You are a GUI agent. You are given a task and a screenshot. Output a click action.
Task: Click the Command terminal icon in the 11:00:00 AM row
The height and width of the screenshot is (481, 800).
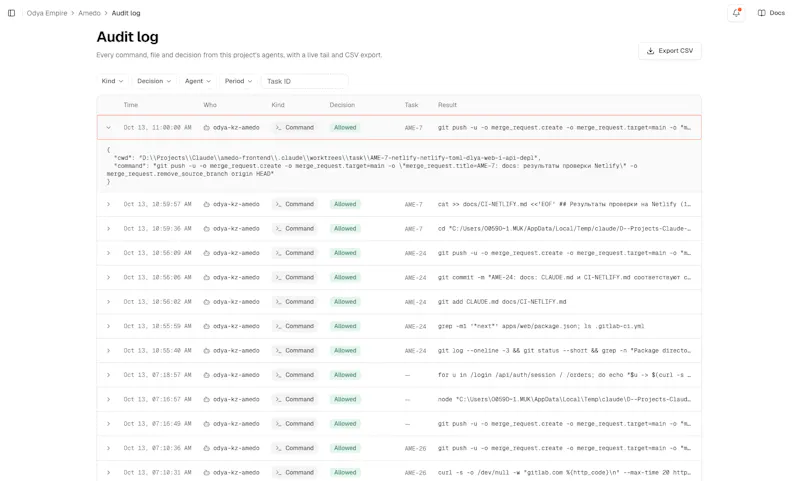pyautogui.click(x=279, y=128)
